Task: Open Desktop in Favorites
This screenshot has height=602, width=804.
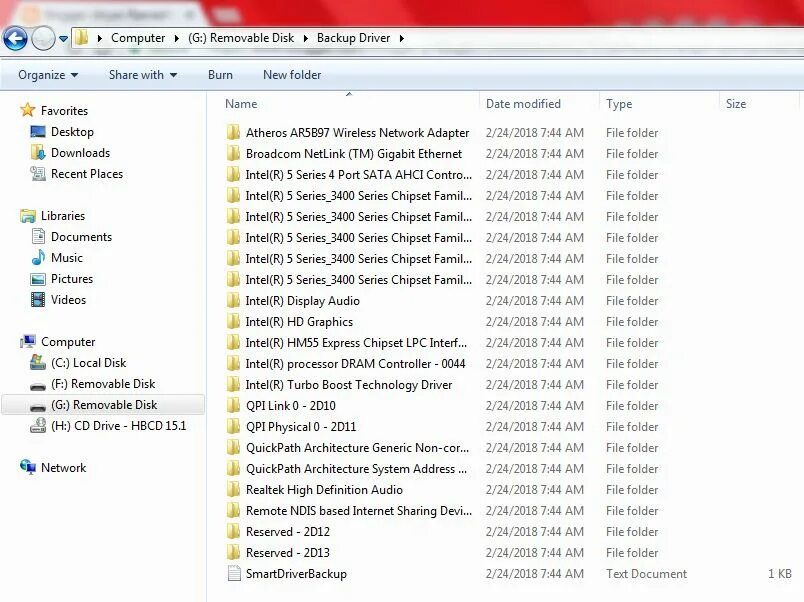Action: (x=72, y=132)
